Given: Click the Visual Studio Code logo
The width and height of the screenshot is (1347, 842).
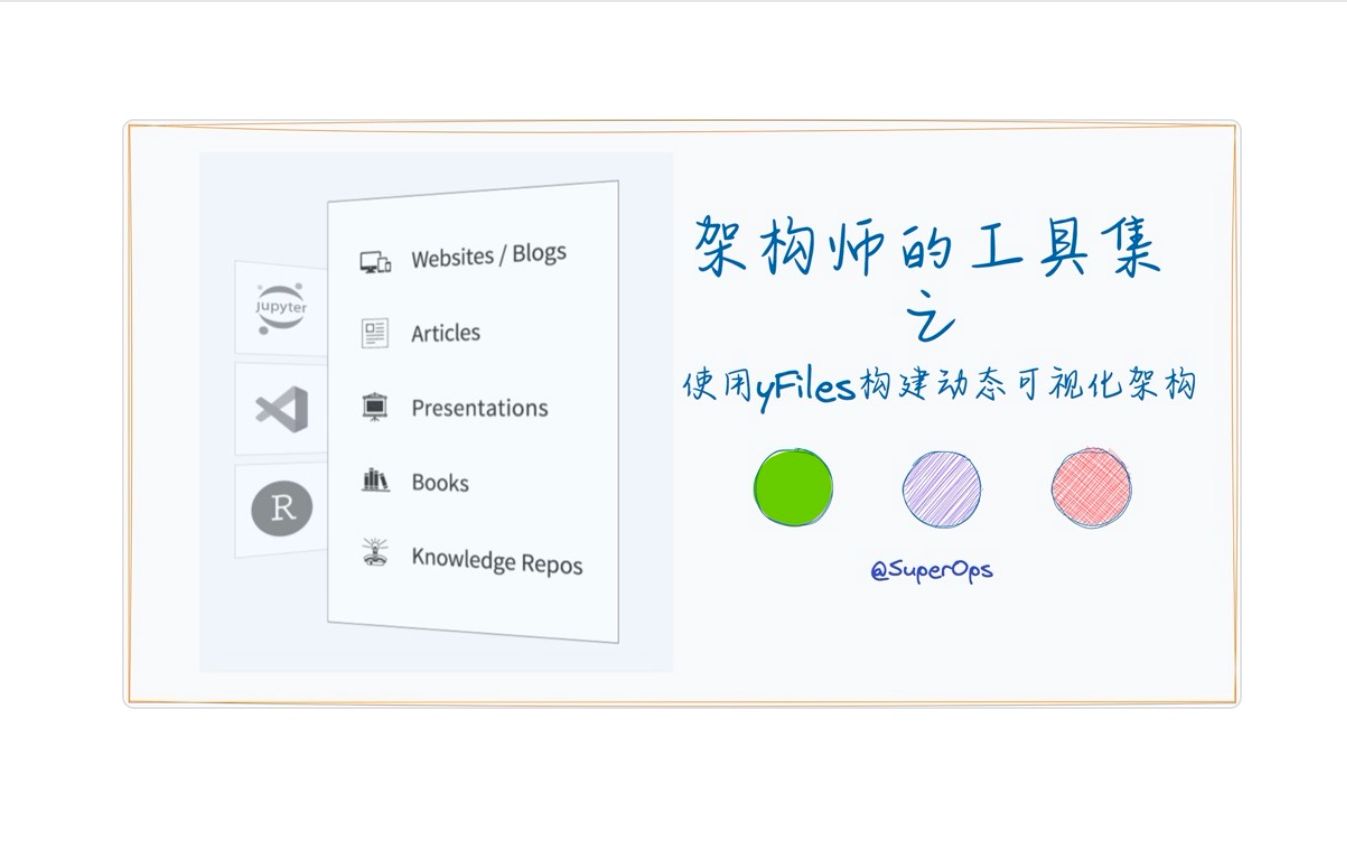Looking at the screenshot, I should pyautogui.click(x=282, y=409).
